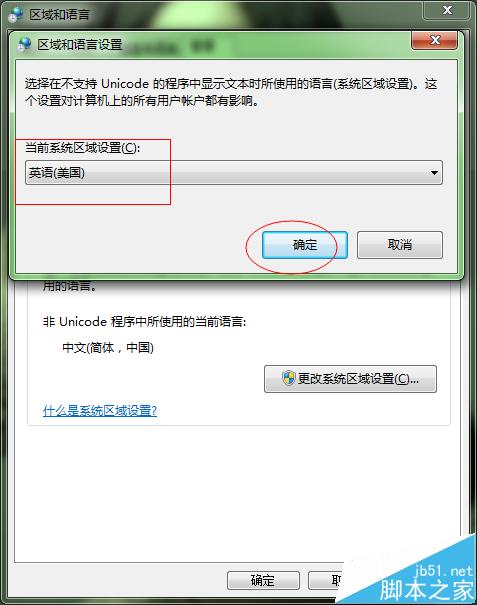Click the 脚本之家 watermark logo
Image resolution: width=477 pixels, height=605 pixels.
(x=426, y=589)
